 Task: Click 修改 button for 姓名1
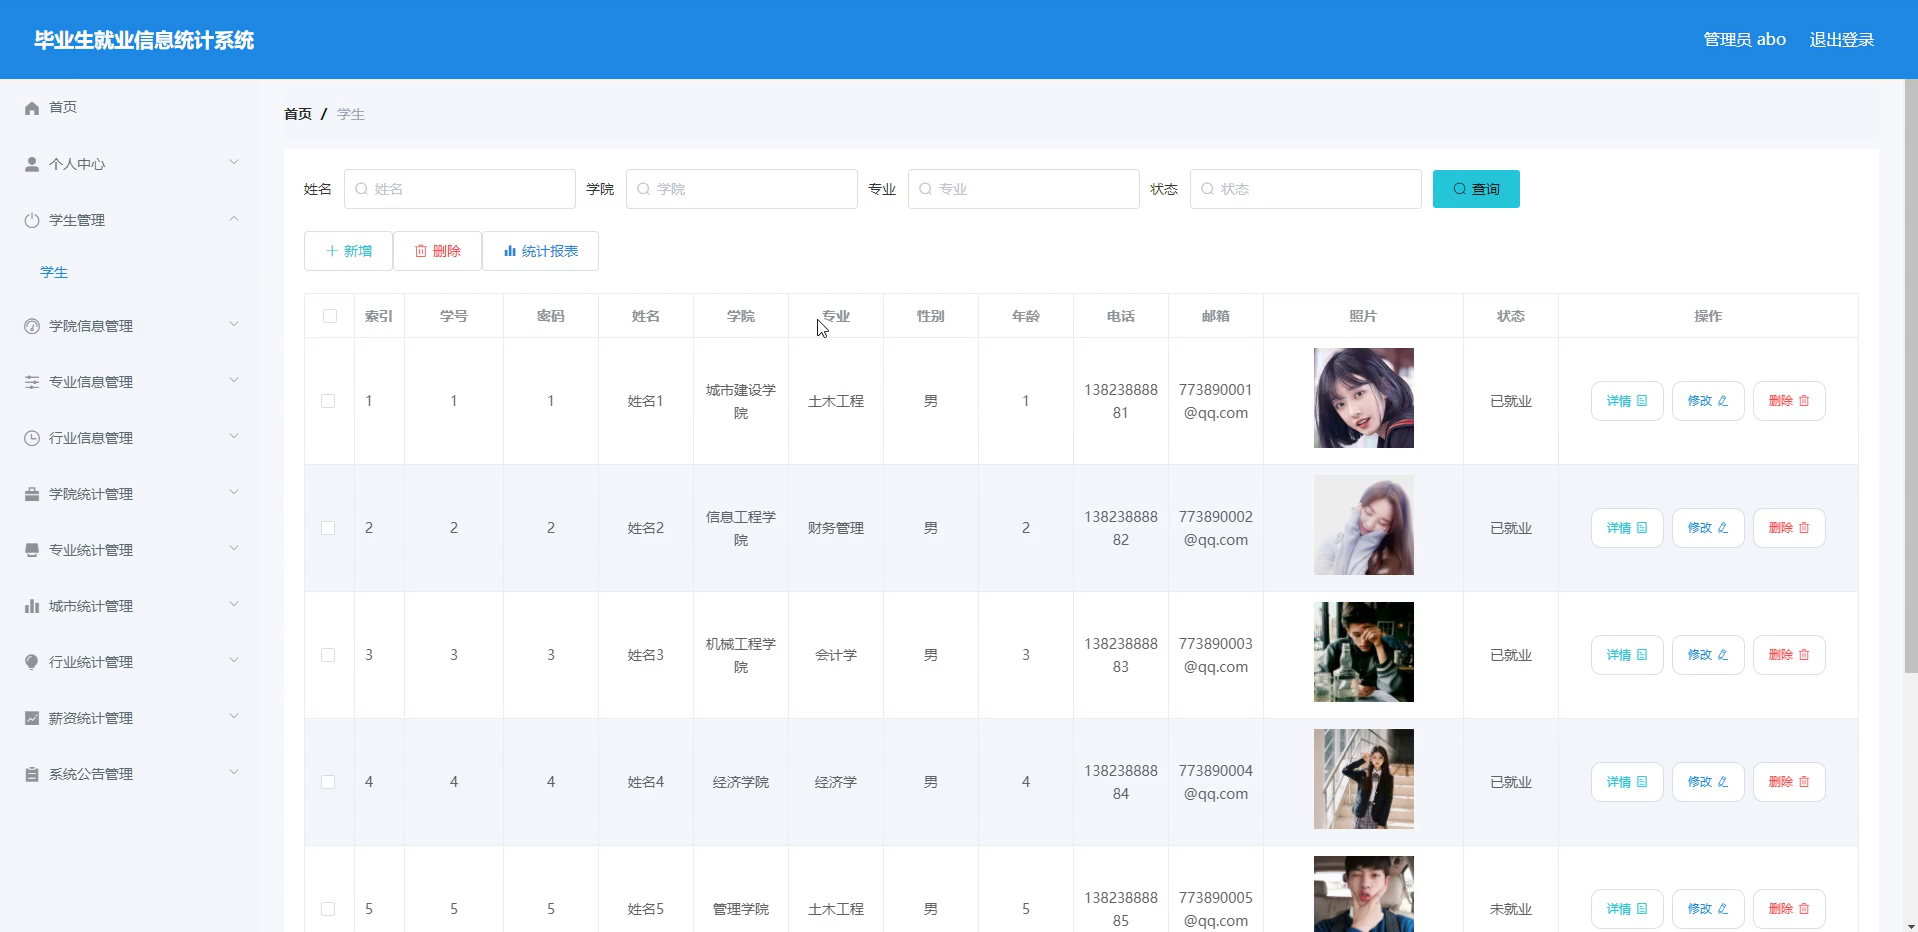1708,401
